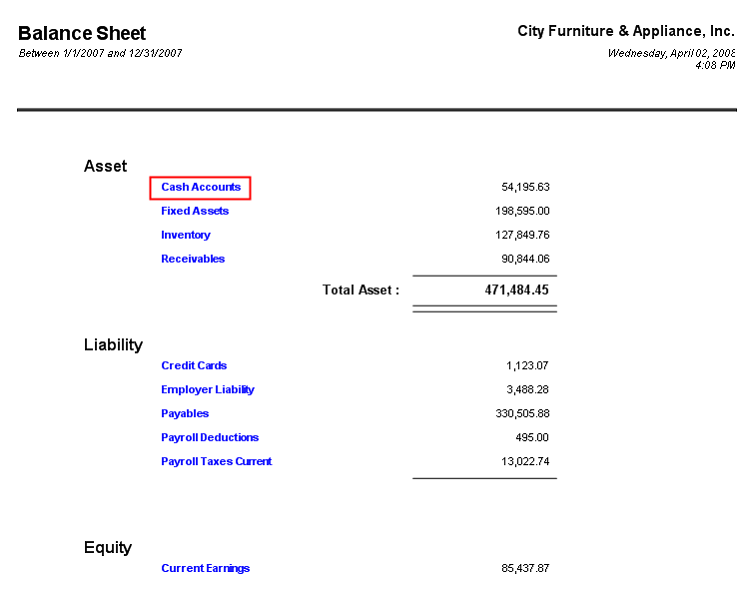
Task: Click the City Furniture & Appliance company name
Action: (626, 31)
